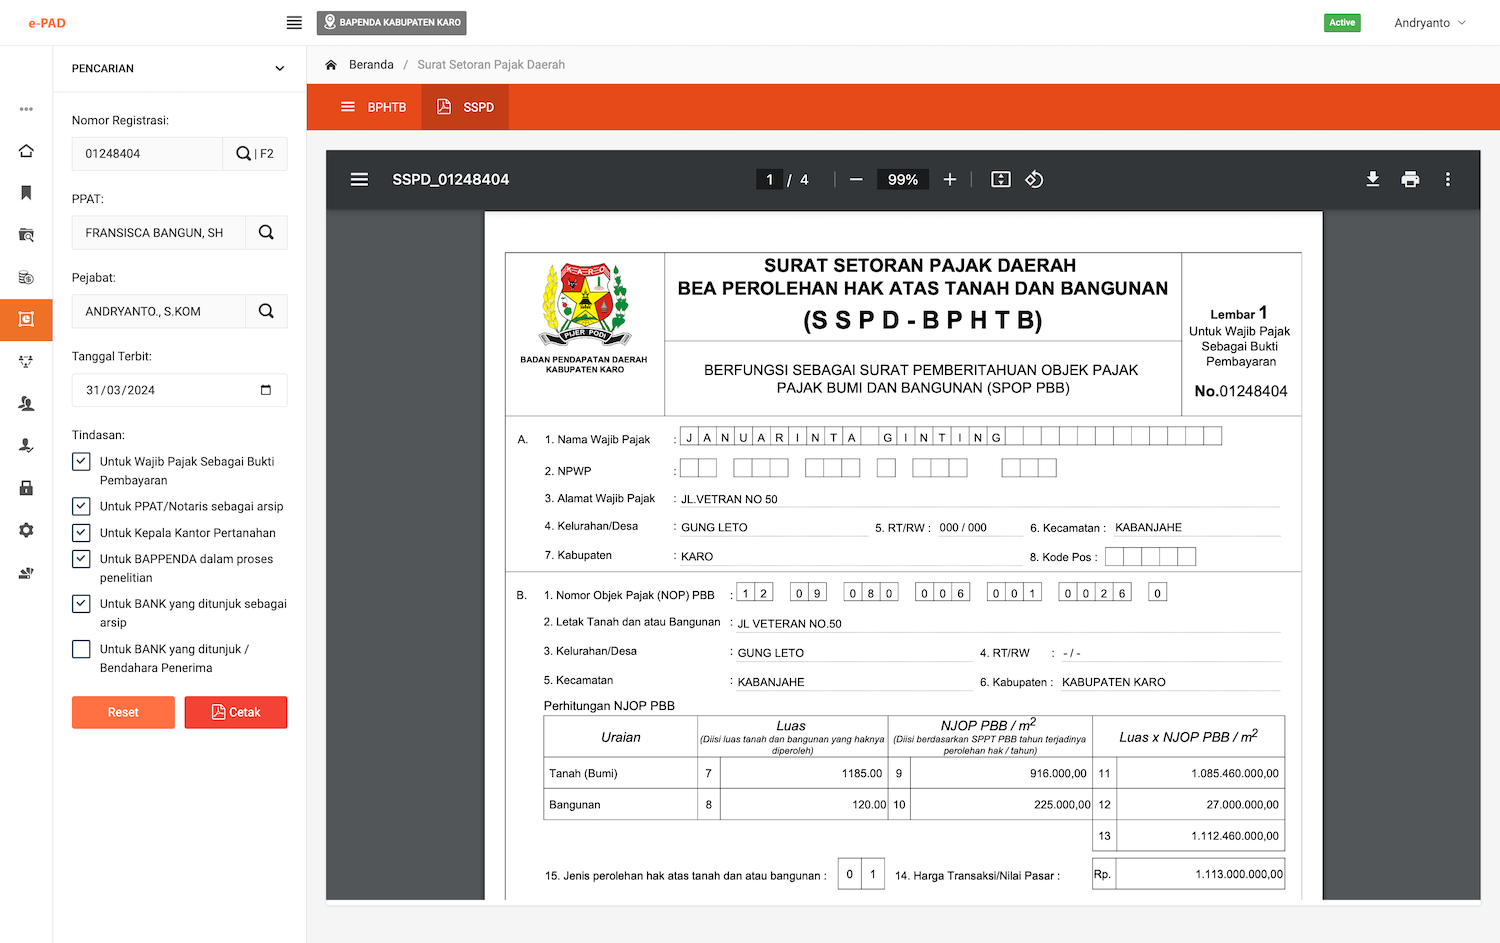Click the fit to page icon

(x=1000, y=179)
